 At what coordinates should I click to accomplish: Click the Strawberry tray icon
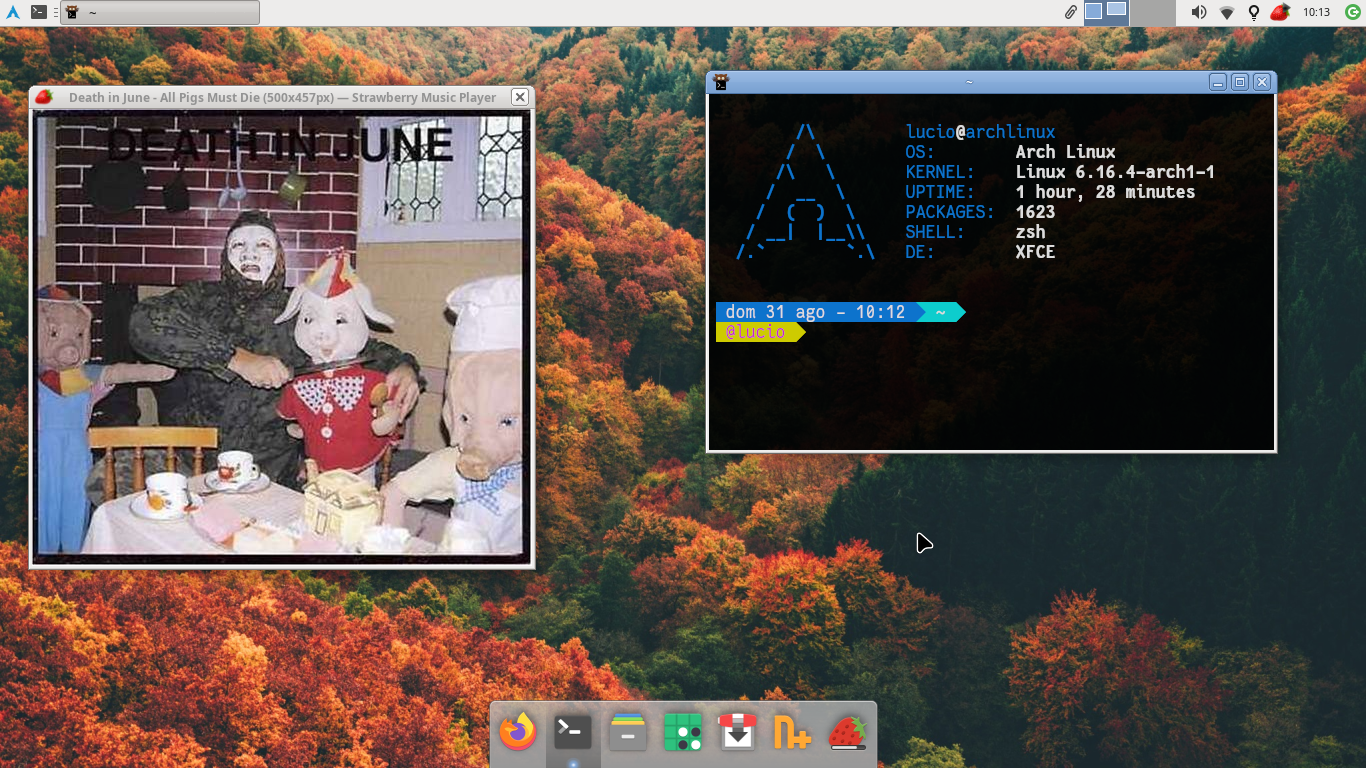[x=1280, y=12]
